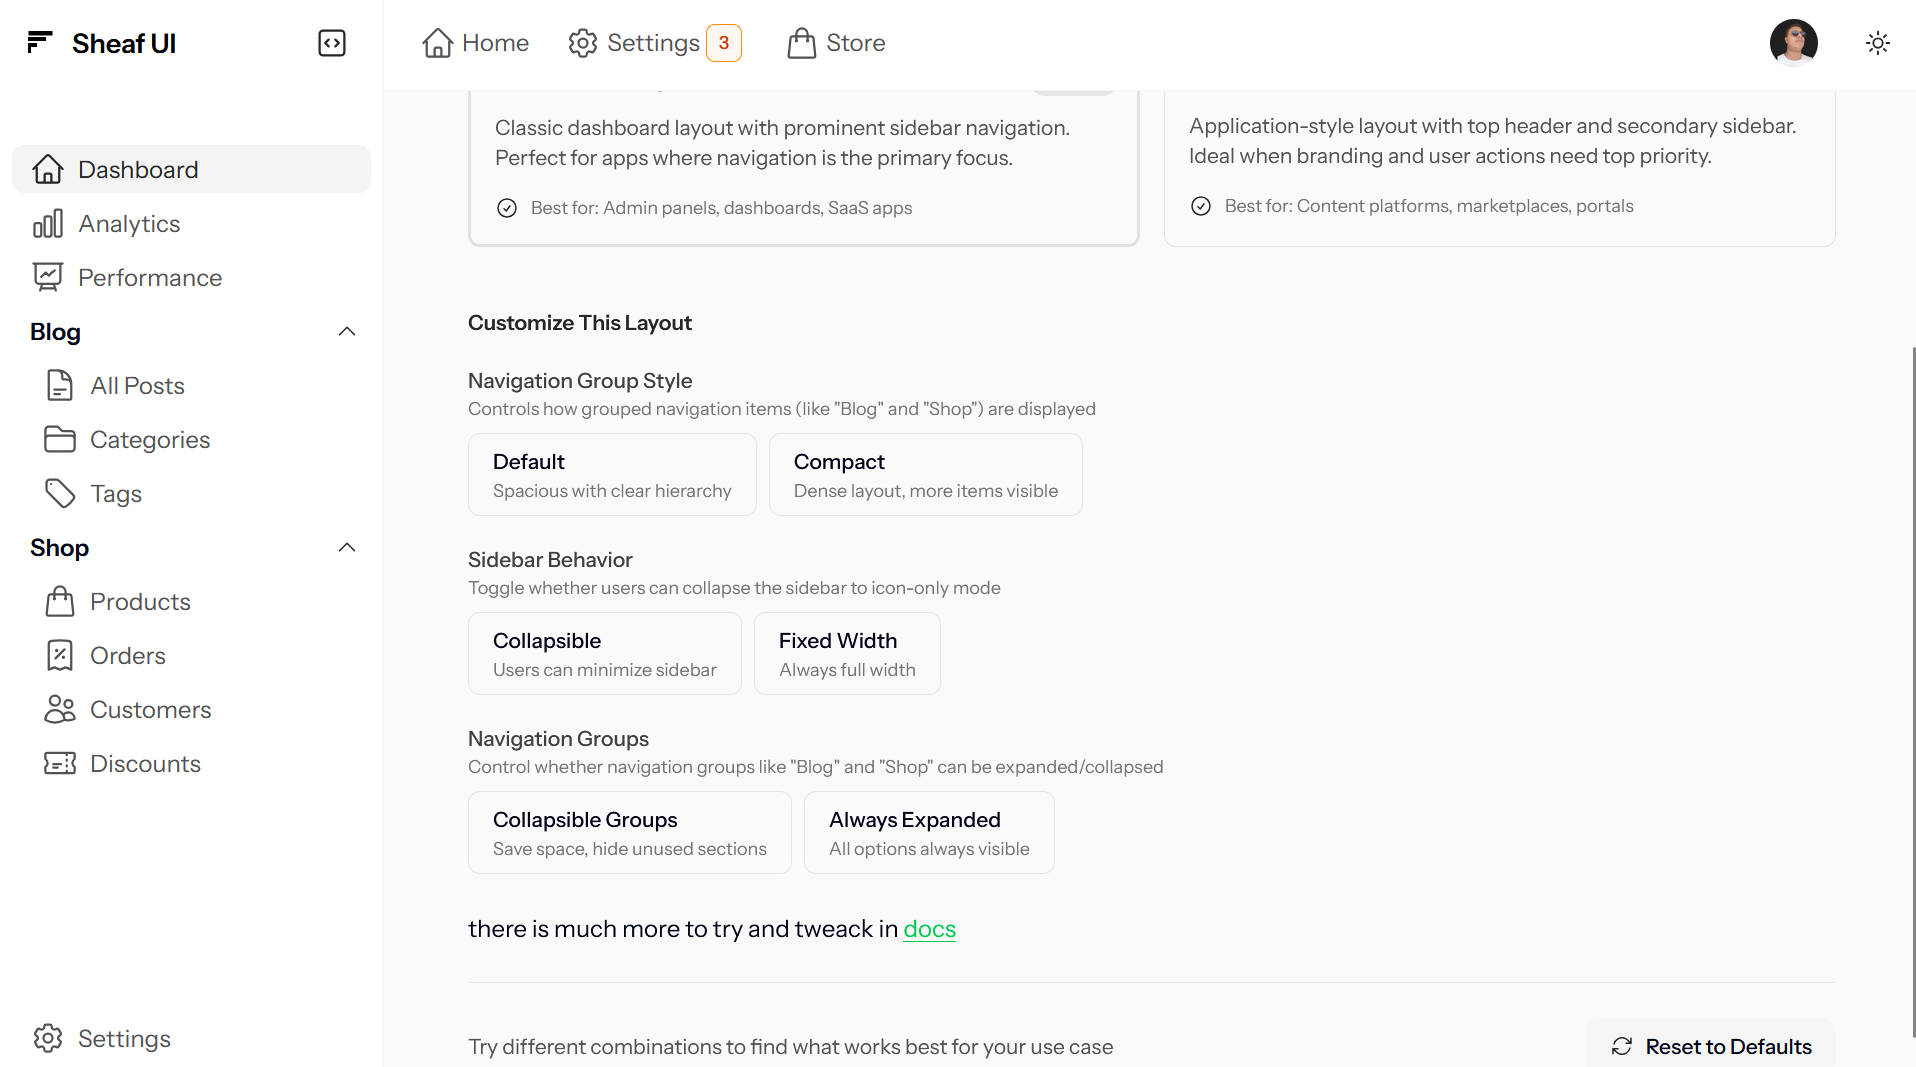Viewport: 1916px width, 1067px height.
Task: Follow the docs hyperlink
Action: 929,929
